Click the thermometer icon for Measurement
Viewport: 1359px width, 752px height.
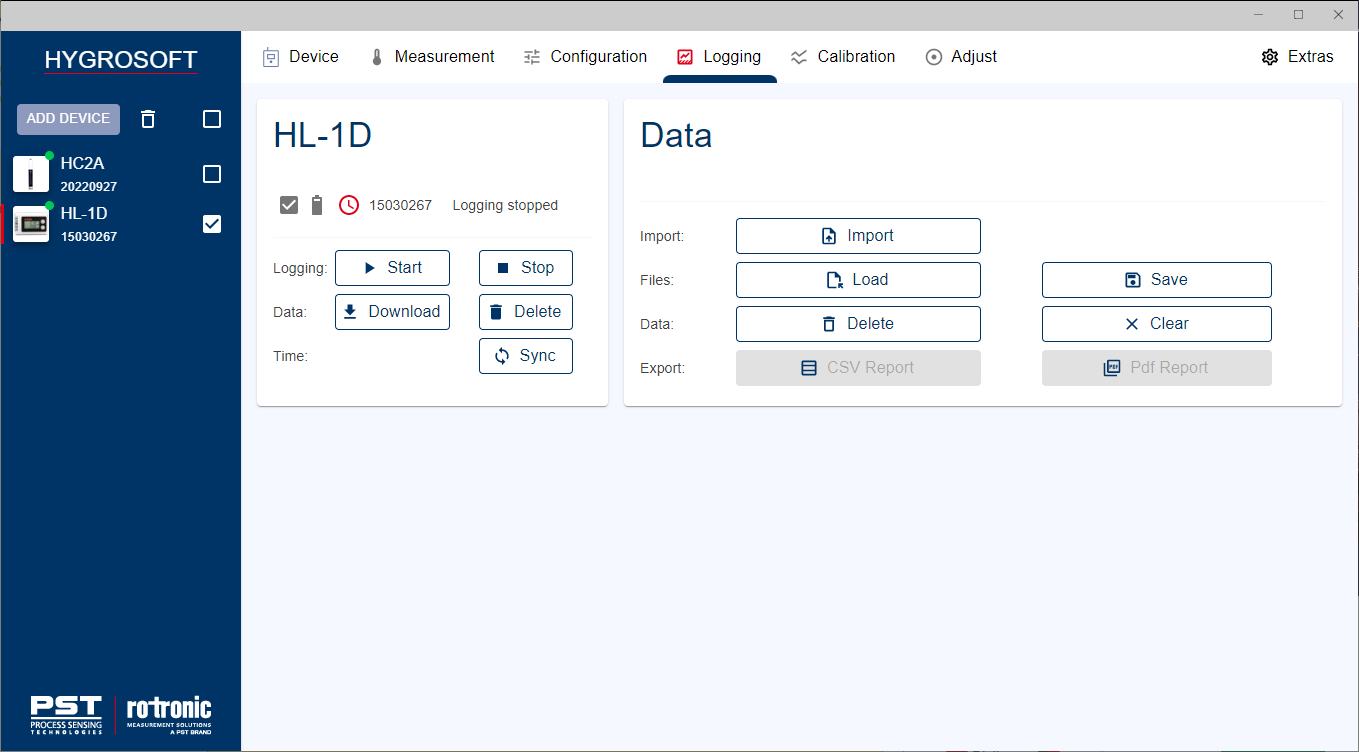377,57
